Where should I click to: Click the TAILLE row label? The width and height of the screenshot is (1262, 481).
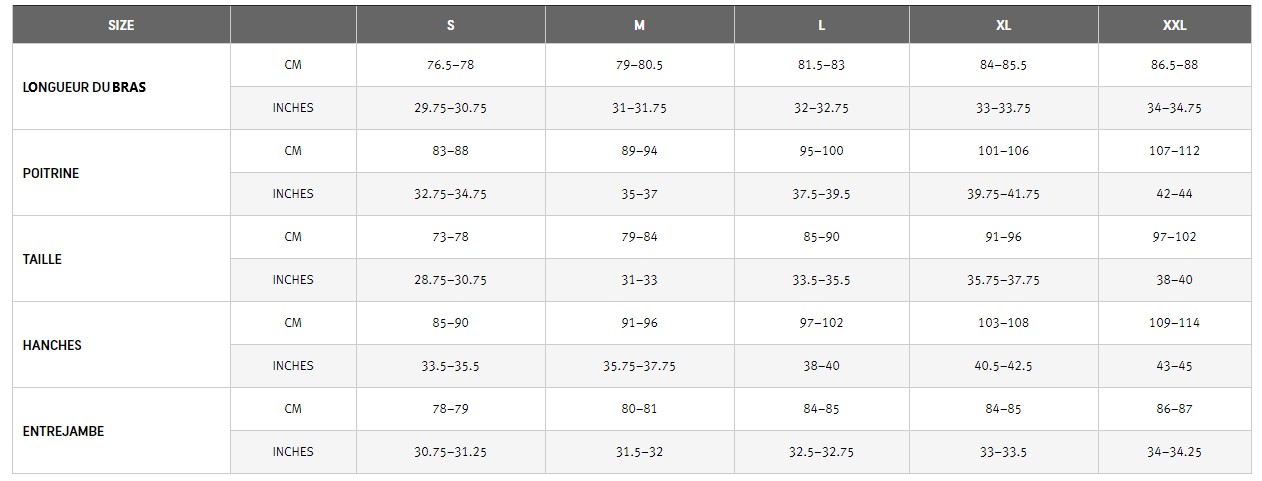pyautogui.click(x=42, y=259)
